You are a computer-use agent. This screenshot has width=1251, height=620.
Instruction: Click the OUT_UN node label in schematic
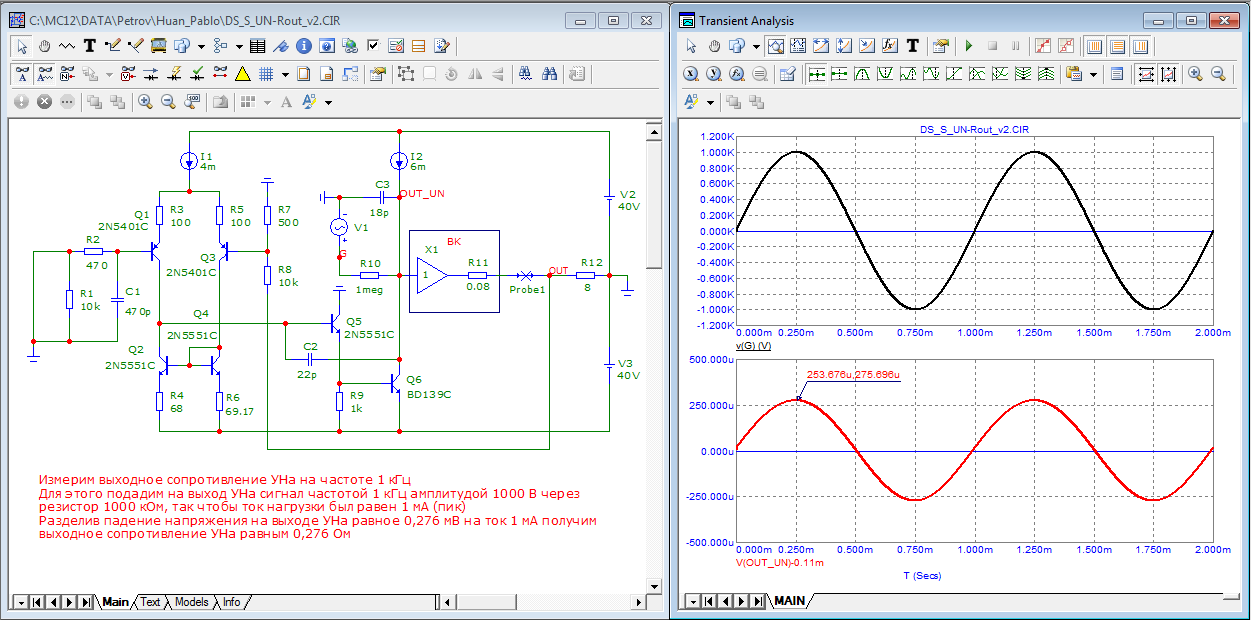point(422,194)
